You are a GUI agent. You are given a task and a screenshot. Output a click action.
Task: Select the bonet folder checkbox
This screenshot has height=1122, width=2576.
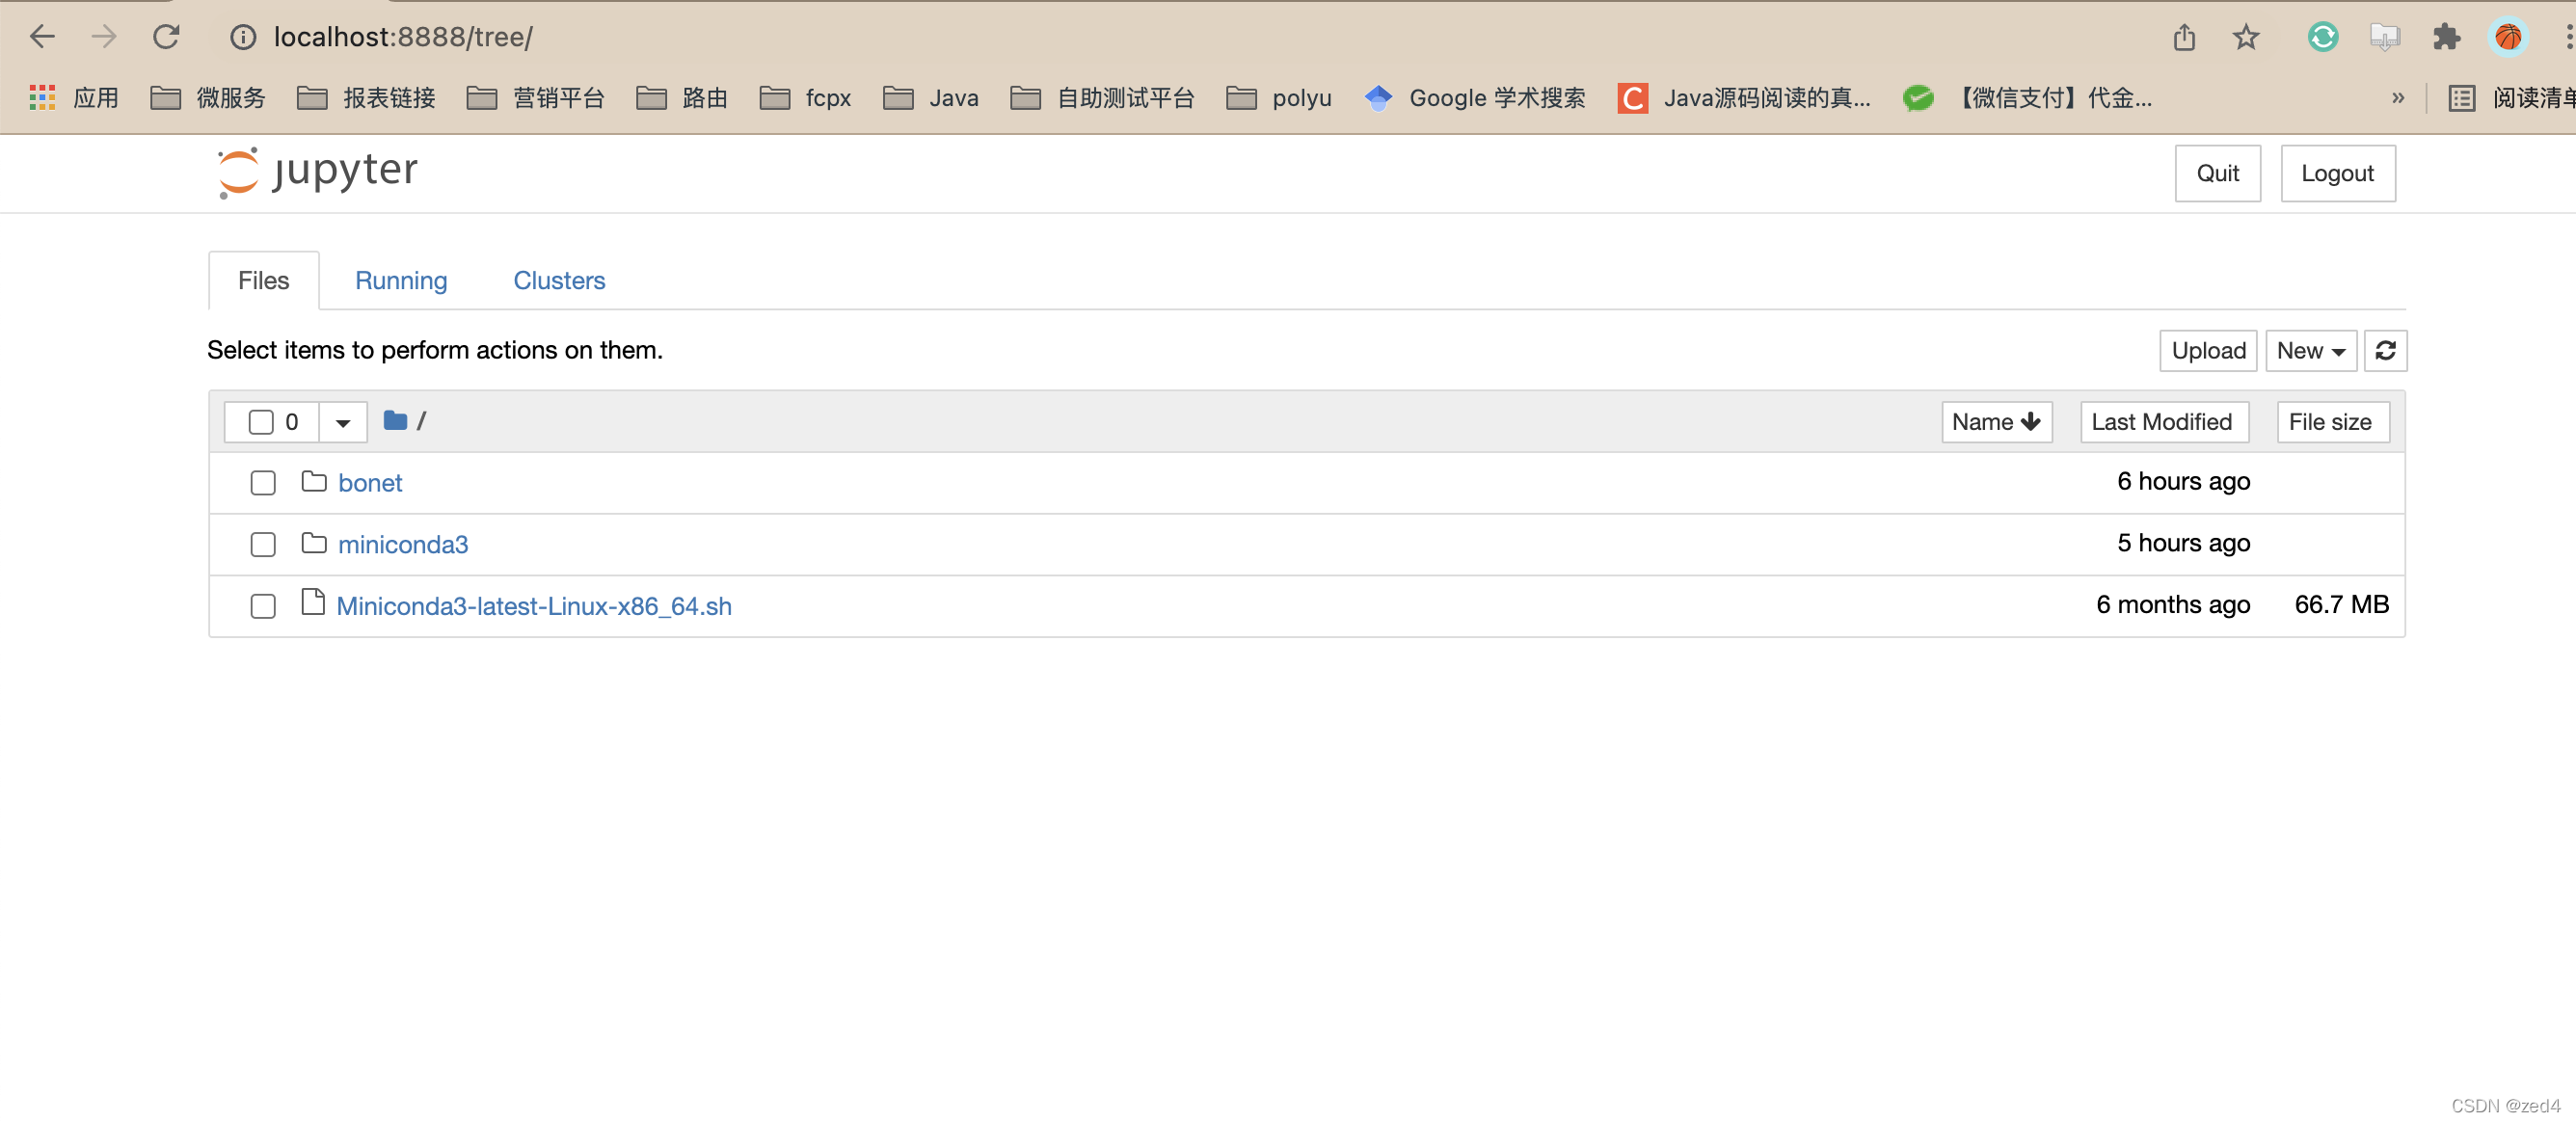(263, 483)
